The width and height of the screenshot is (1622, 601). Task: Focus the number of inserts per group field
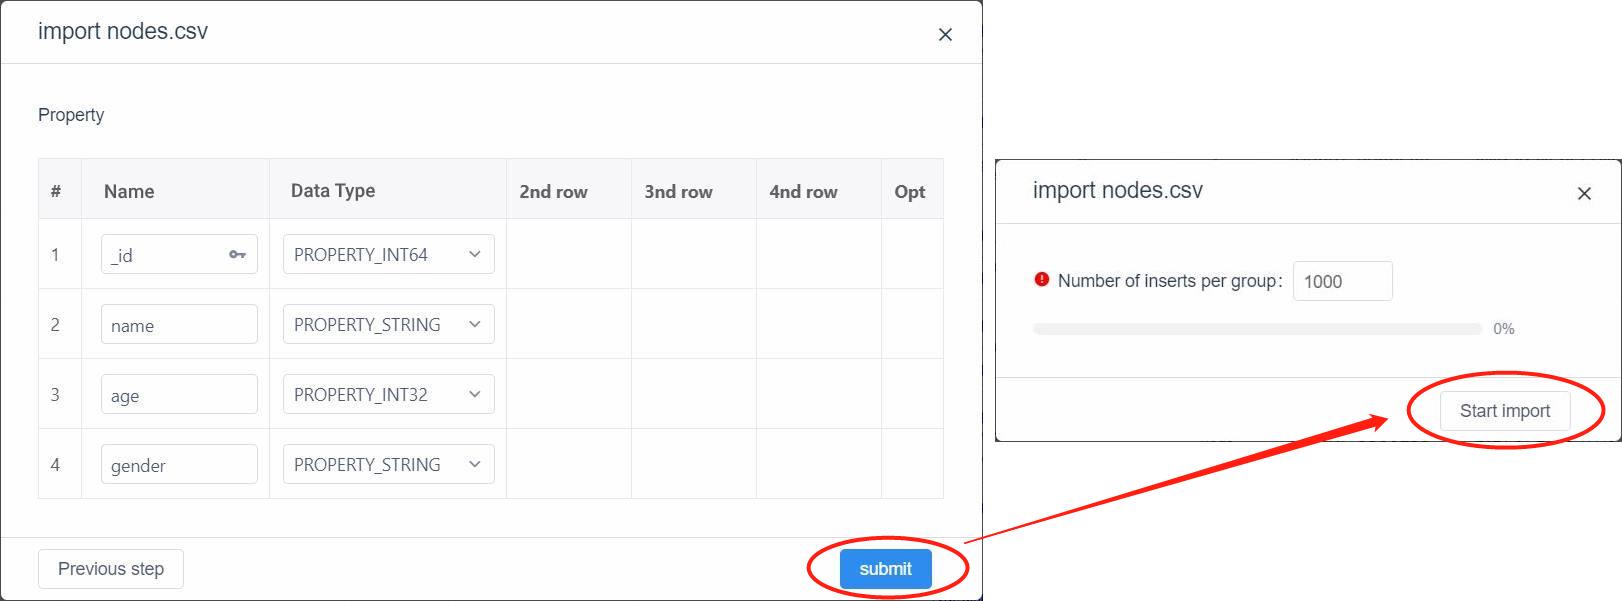(1342, 281)
